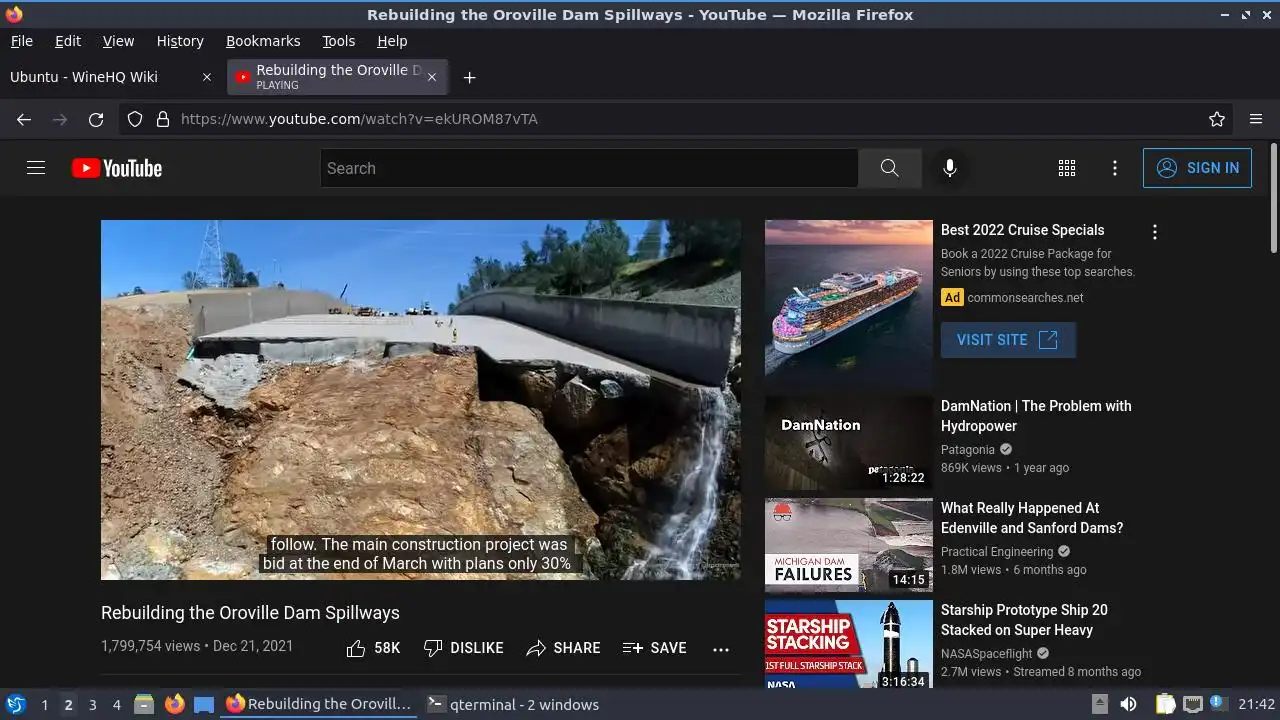Image resolution: width=1280 pixels, height=720 pixels.
Task: Select the Rebuilding the Orovill... taskbar entry
Action: tap(319, 704)
